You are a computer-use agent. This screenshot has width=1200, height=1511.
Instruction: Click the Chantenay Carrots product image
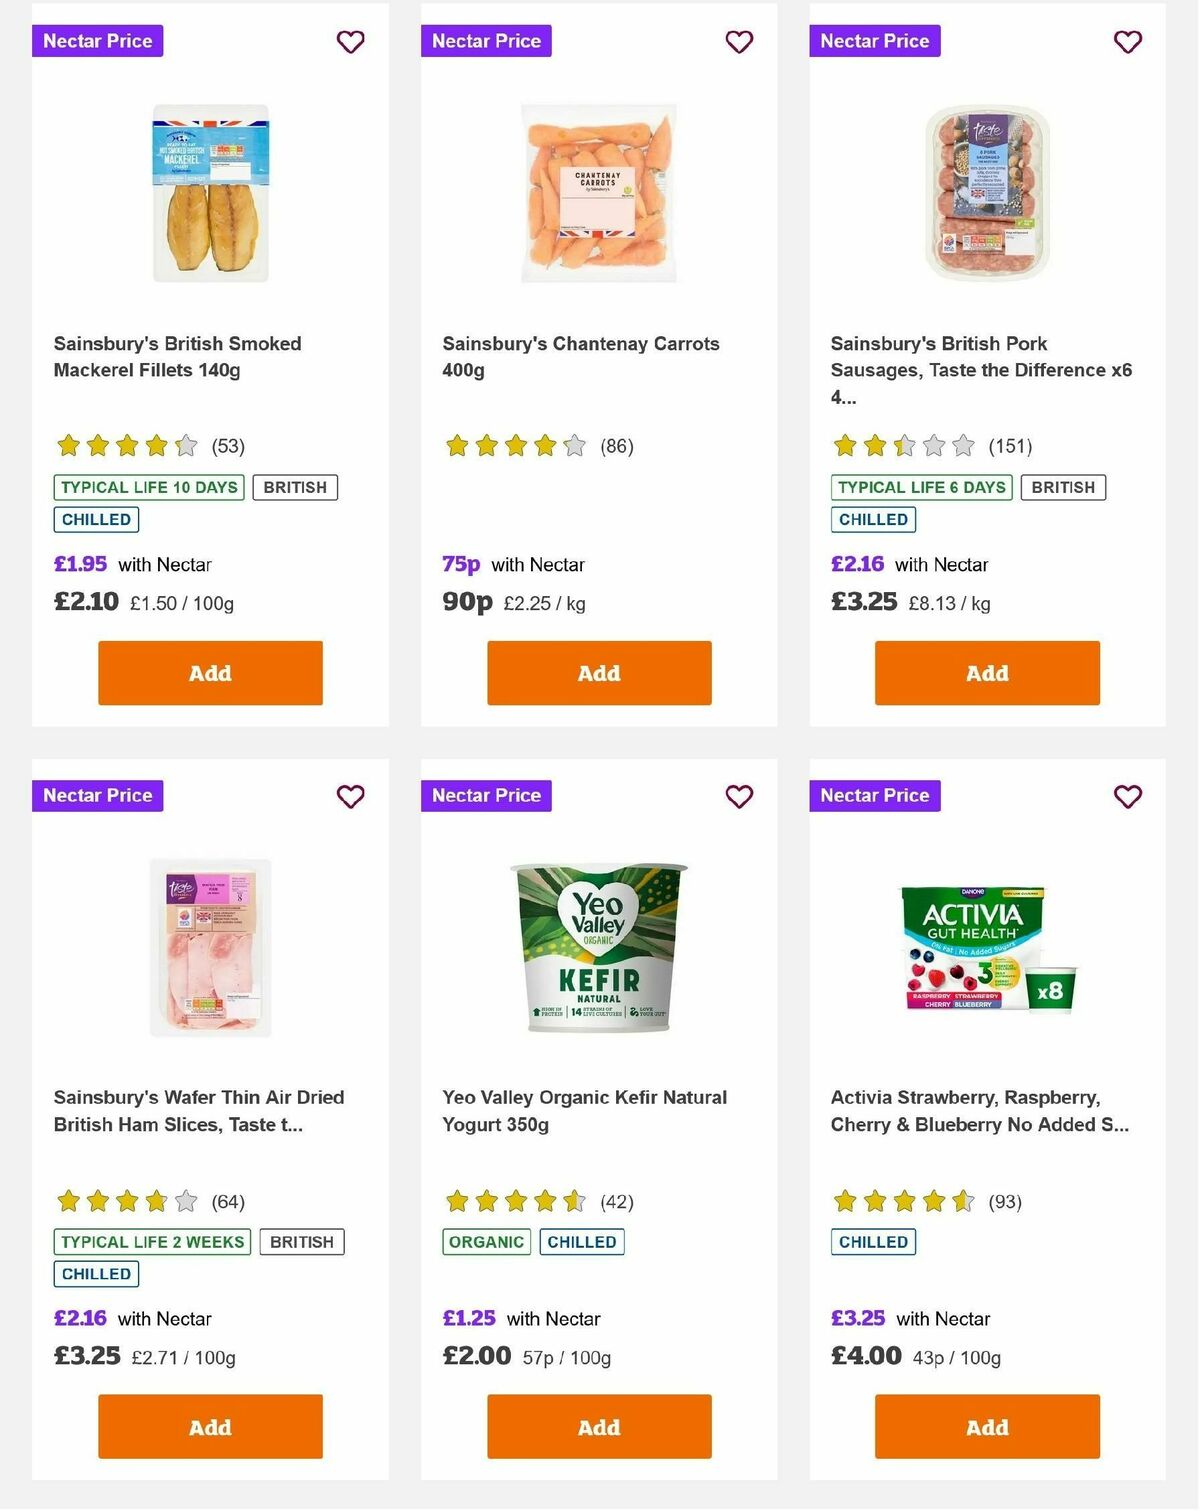click(x=598, y=190)
